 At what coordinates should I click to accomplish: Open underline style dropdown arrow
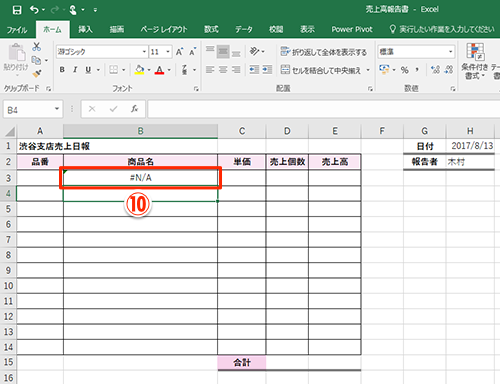(x=98, y=70)
